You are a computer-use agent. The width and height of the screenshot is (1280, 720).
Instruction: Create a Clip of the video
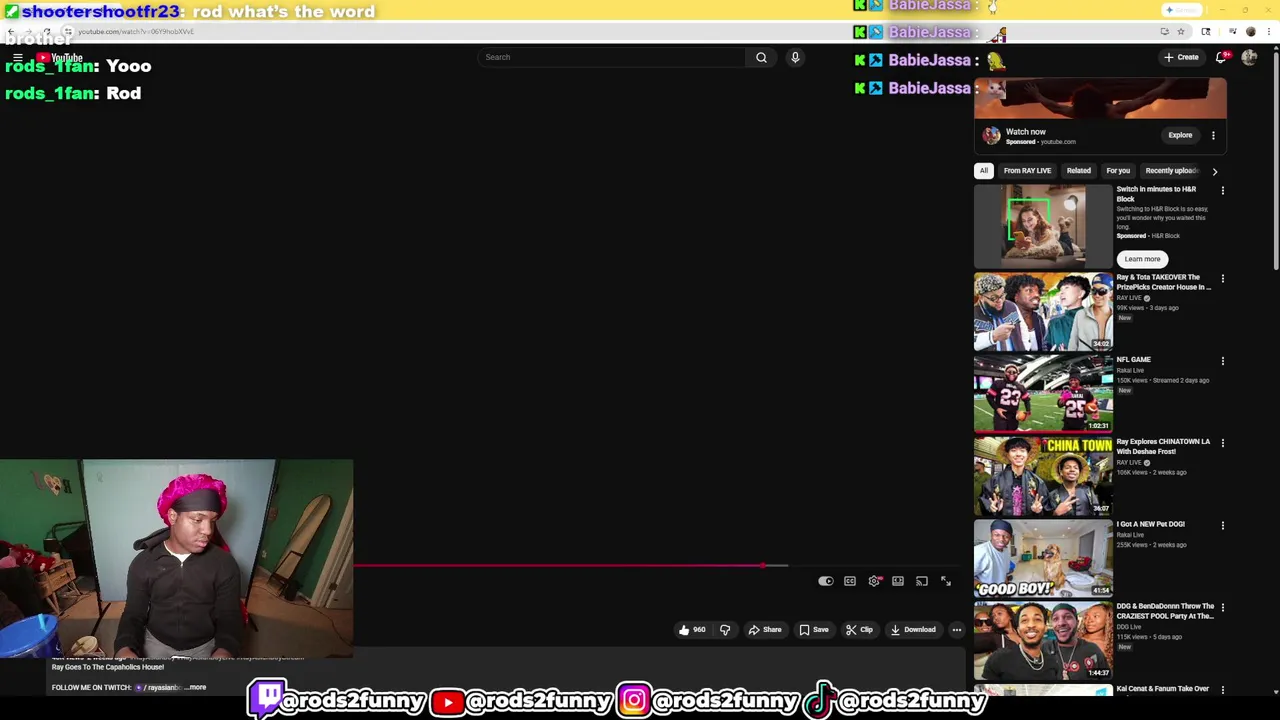click(859, 630)
